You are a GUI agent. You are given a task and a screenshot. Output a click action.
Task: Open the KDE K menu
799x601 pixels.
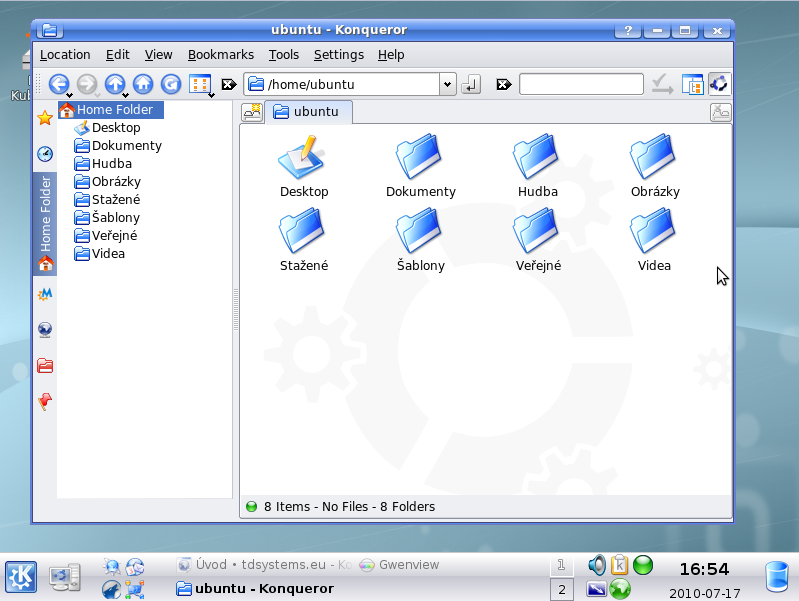click(21, 577)
